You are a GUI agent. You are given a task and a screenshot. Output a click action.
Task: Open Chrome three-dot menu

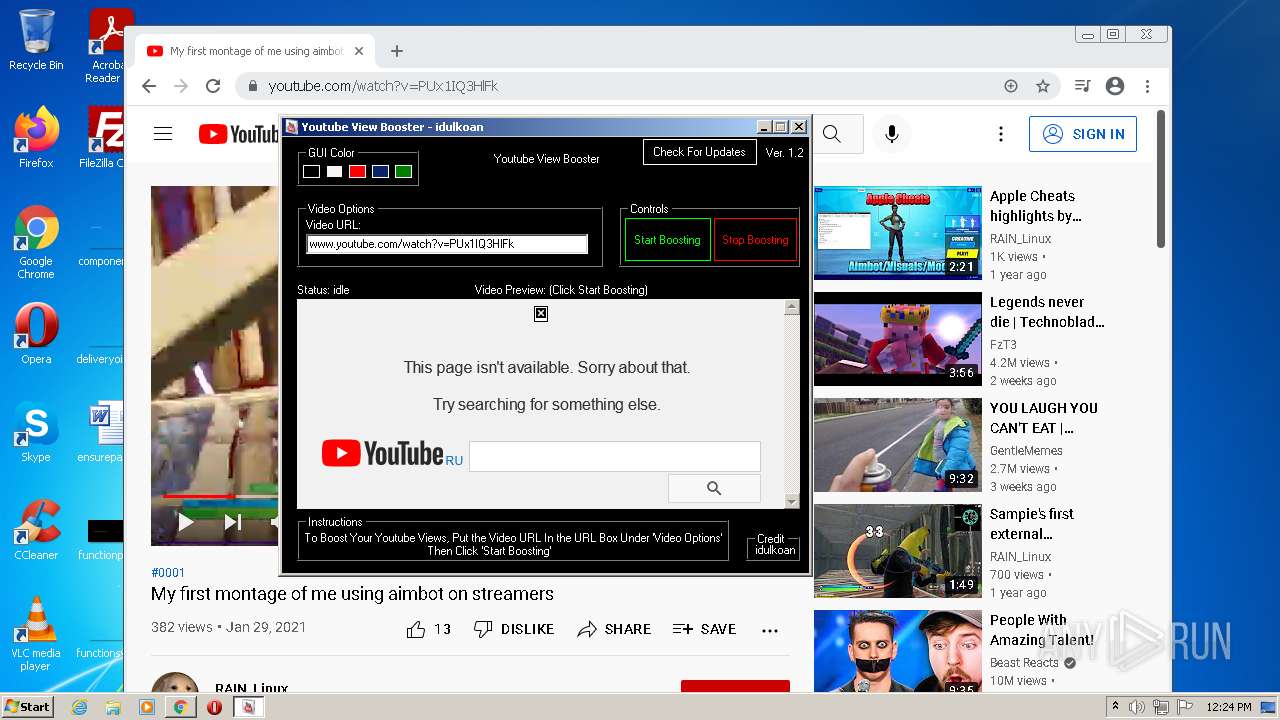tap(1148, 86)
